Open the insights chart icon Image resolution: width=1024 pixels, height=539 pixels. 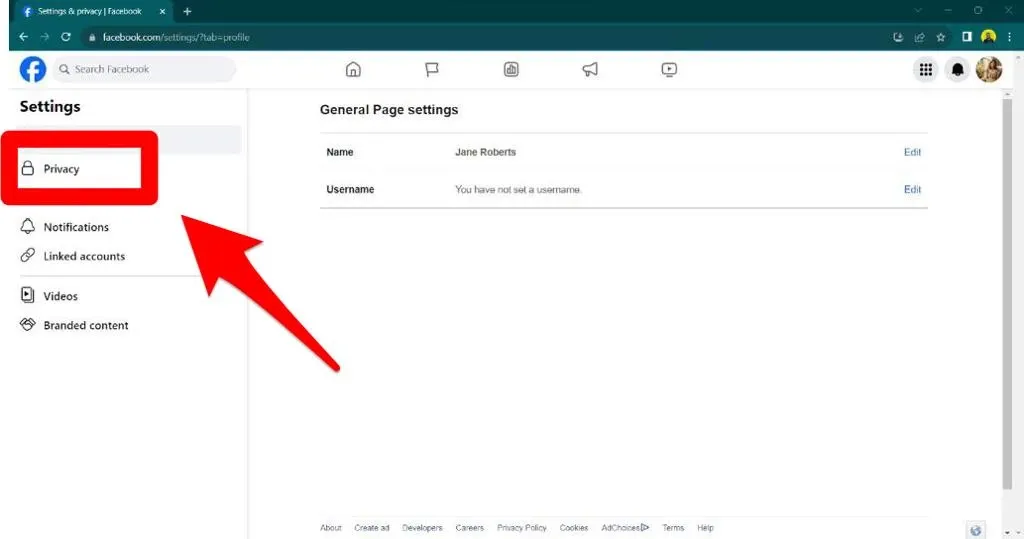[511, 70]
